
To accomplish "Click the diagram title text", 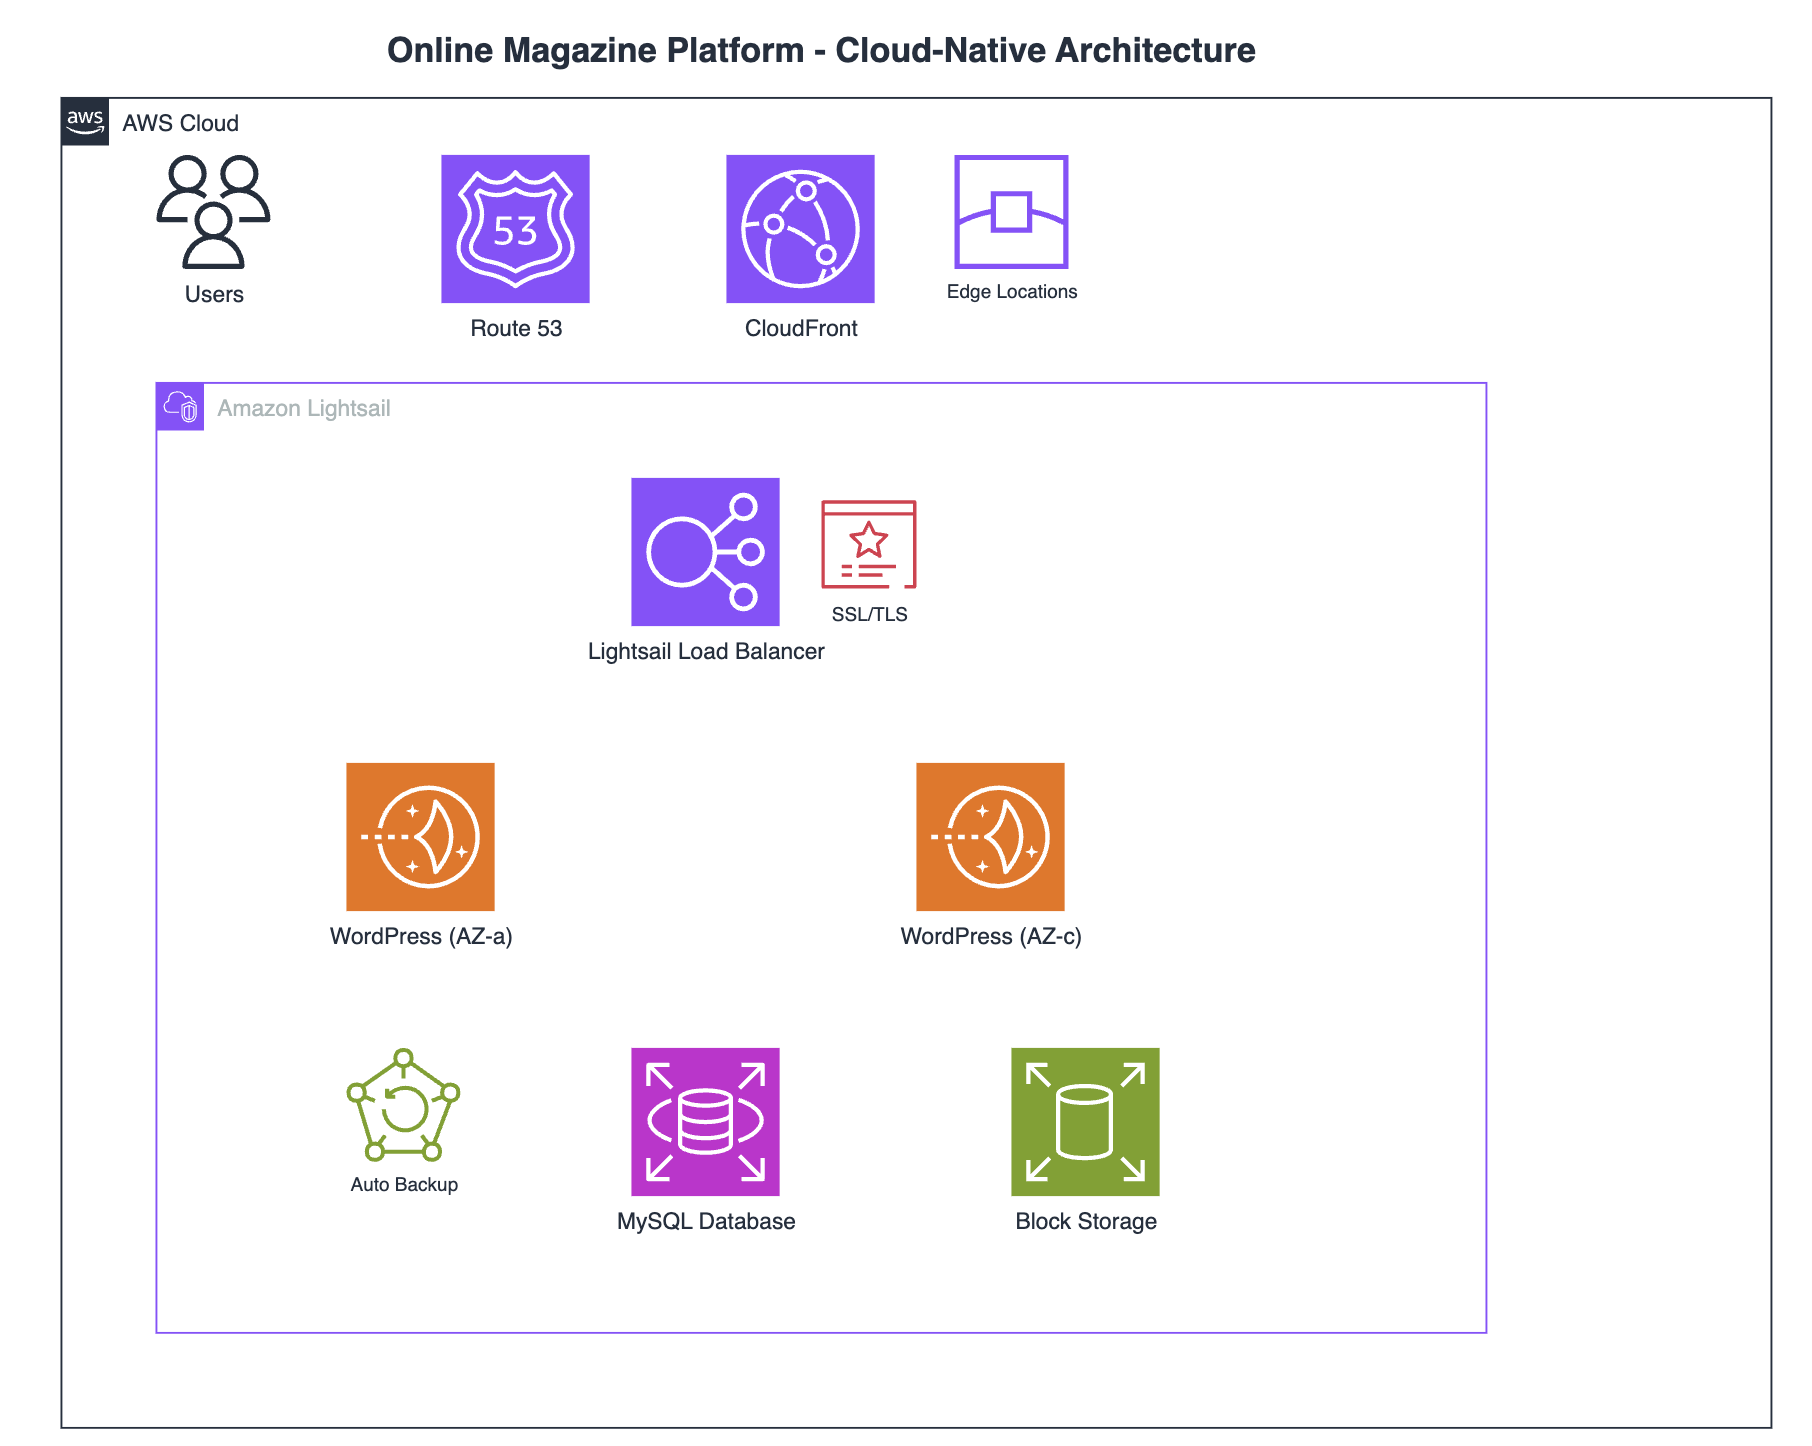I will [821, 50].
